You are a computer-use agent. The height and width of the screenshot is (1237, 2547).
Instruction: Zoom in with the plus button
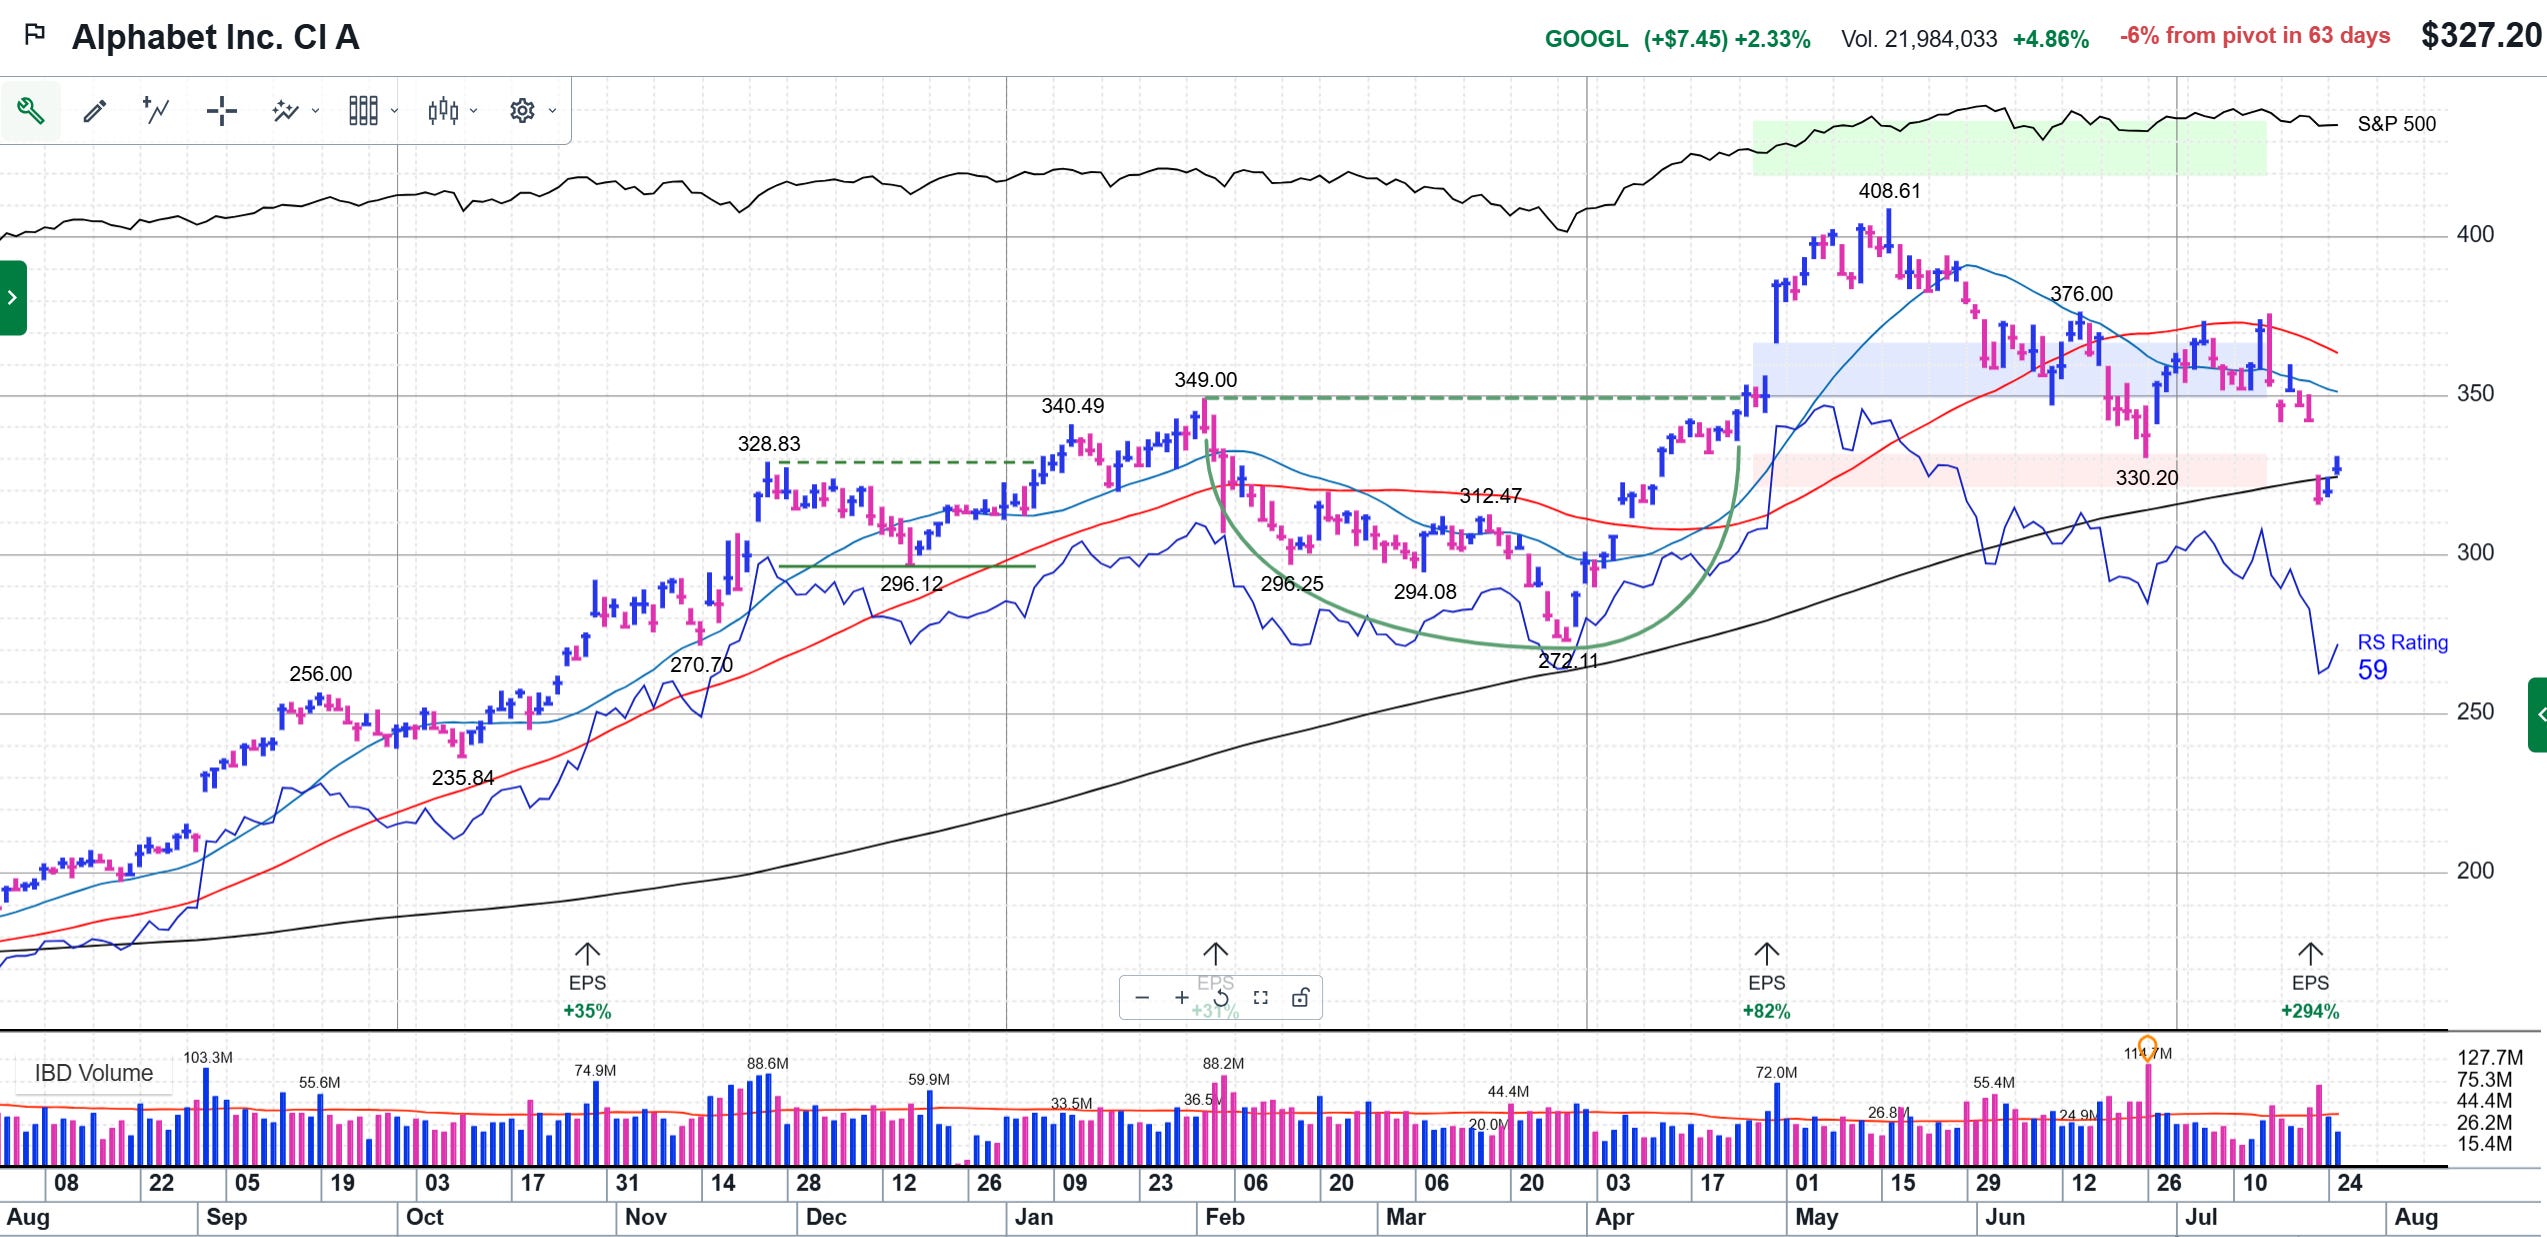(x=1182, y=997)
